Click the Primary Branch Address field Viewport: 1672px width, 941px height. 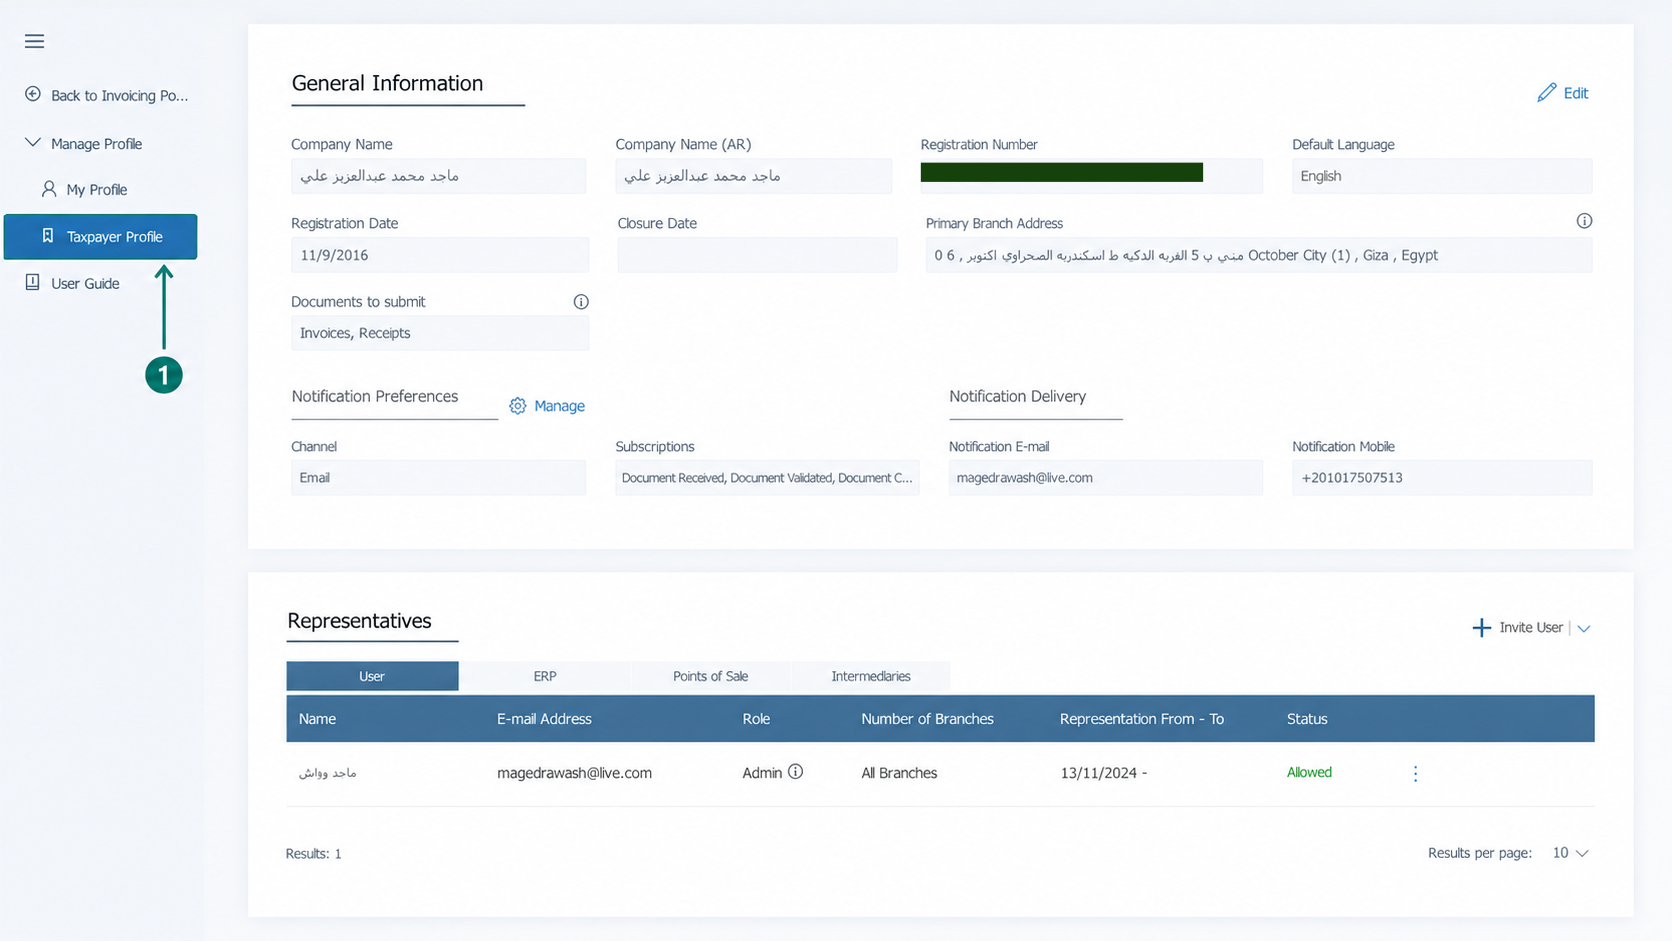coord(1259,255)
